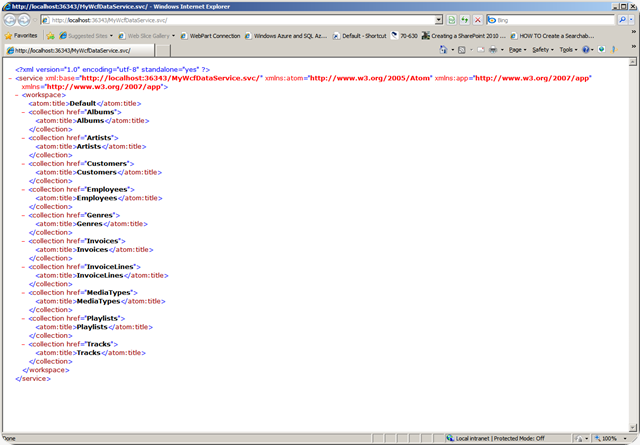Screen dimensions: 640x445
Task: Collapse the Albums collection node
Action: tap(23, 112)
